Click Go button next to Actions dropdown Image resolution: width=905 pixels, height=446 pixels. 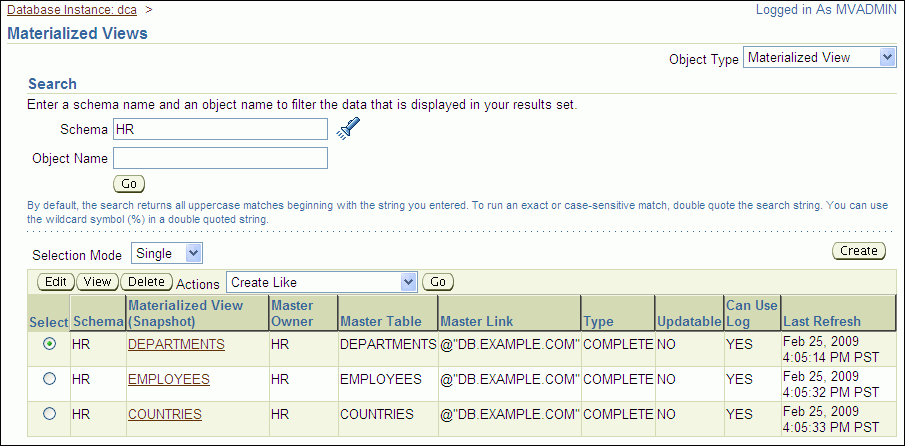[x=438, y=282]
